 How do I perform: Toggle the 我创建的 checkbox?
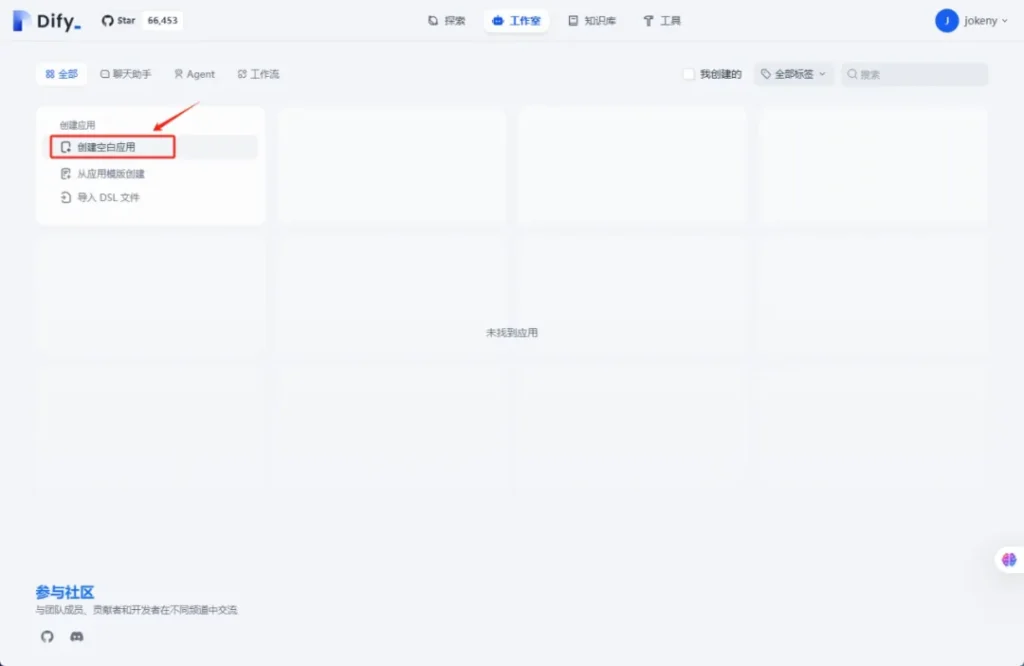coord(688,74)
